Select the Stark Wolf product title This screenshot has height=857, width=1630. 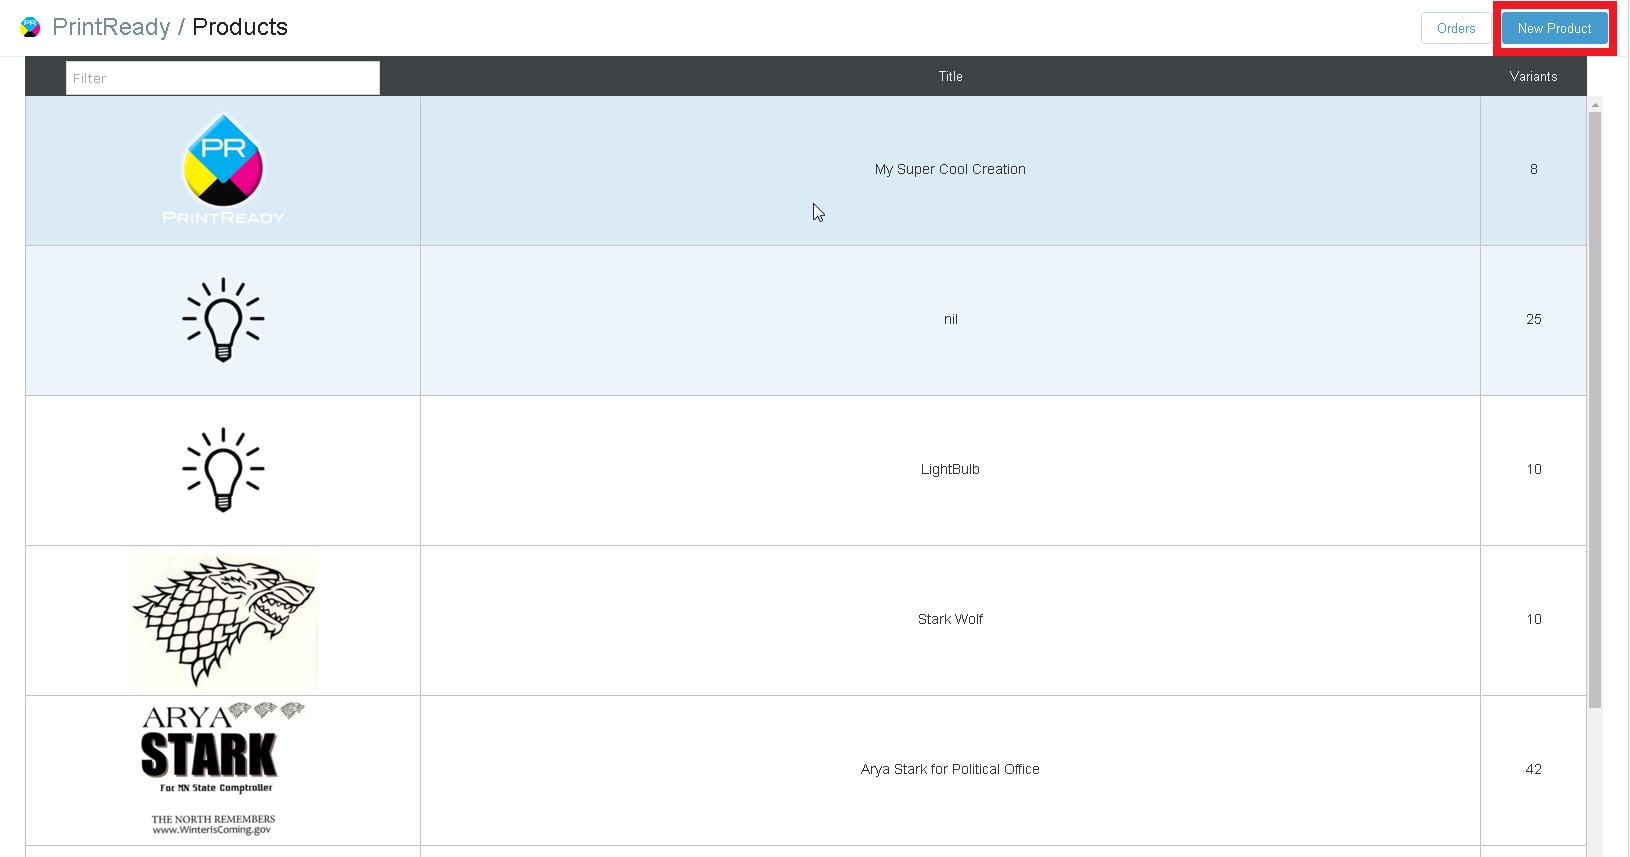[x=950, y=619]
